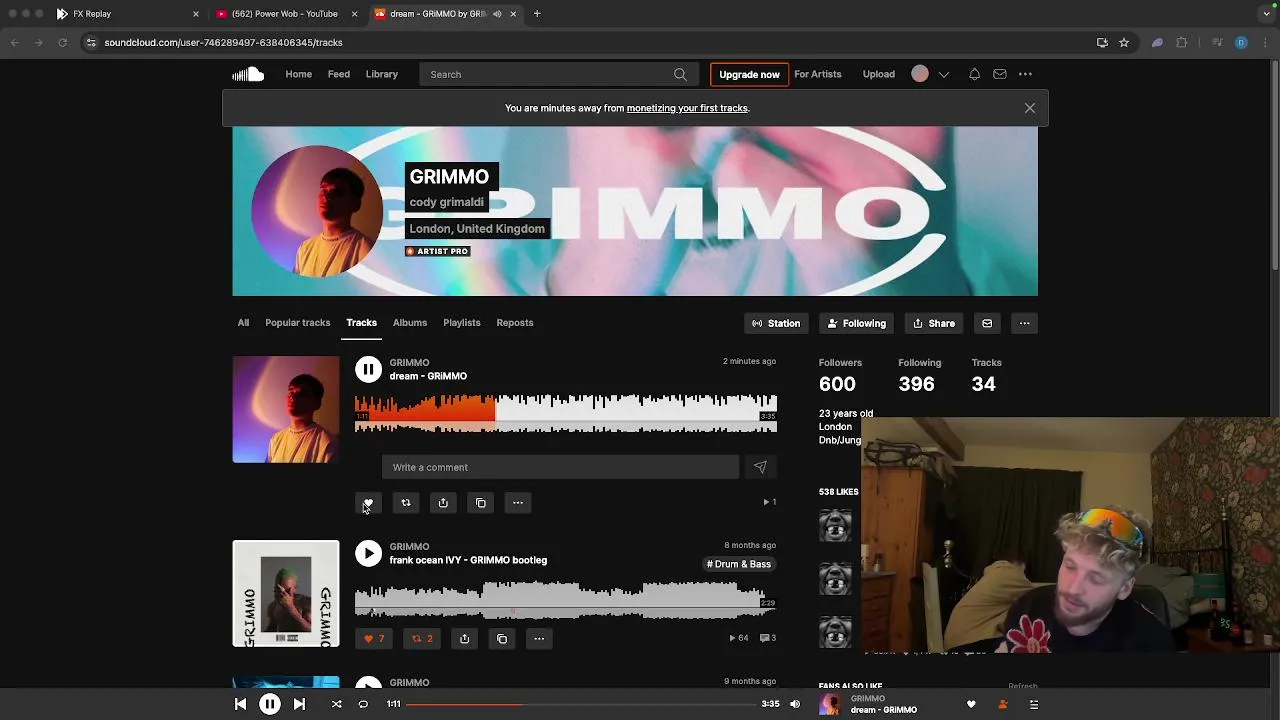Screen dimensions: 1280x720
Task: Reload the page in browser
Action: pos(62,43)
